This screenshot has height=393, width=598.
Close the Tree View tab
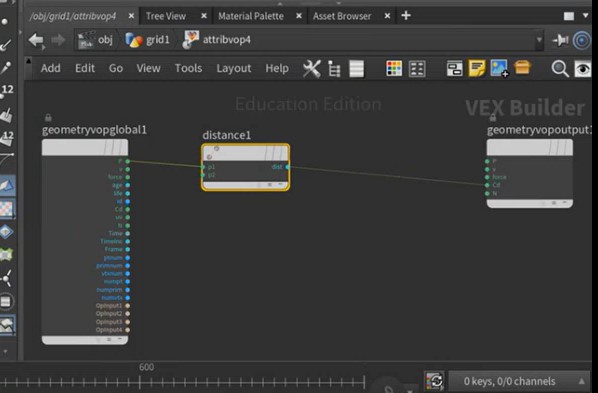204,16
